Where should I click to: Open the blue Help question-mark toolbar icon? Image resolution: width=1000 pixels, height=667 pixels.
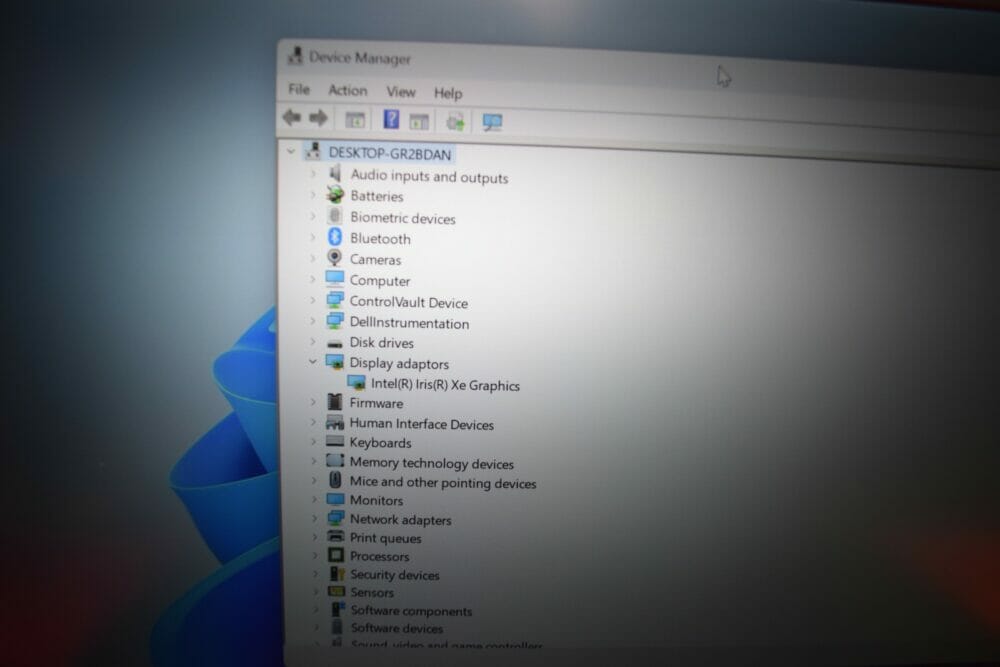pos(391,119)
